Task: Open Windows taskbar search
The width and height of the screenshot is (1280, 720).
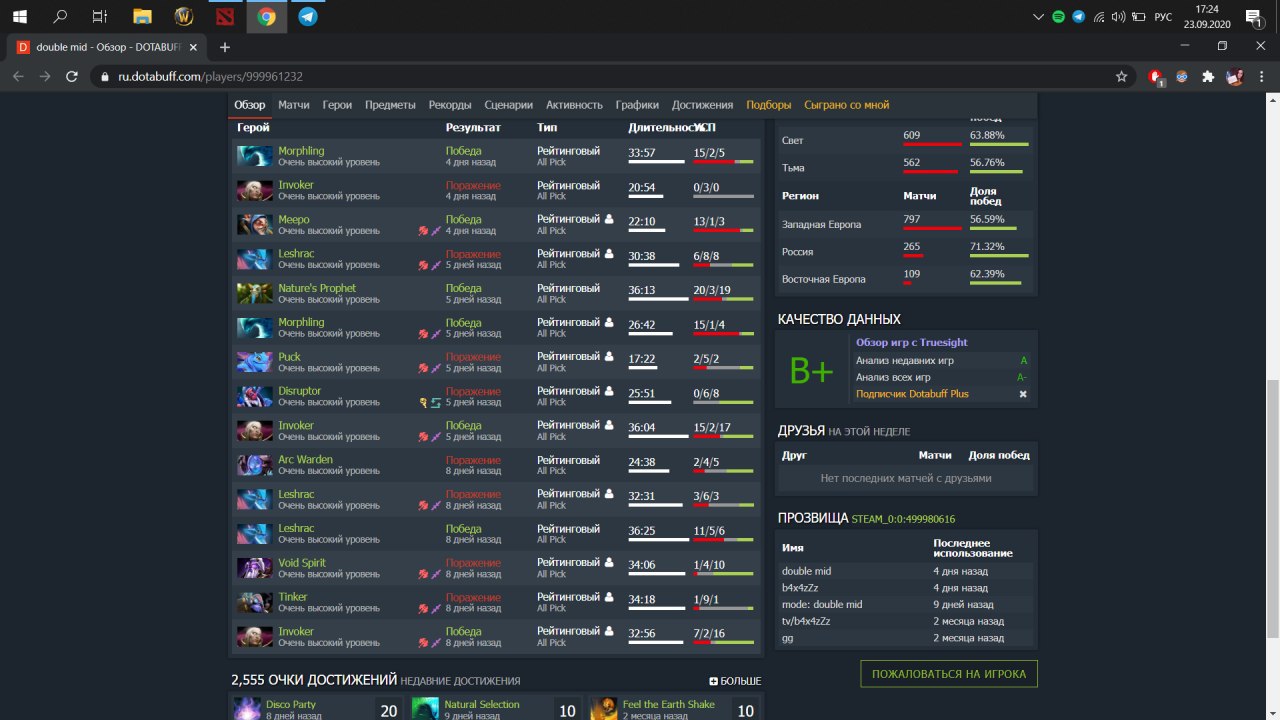Action: (60, 16)
